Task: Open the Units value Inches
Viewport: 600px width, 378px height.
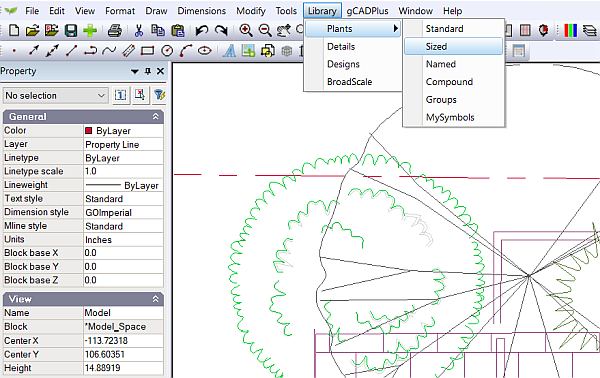Action: pyautogui.click(x=123, y=240)
